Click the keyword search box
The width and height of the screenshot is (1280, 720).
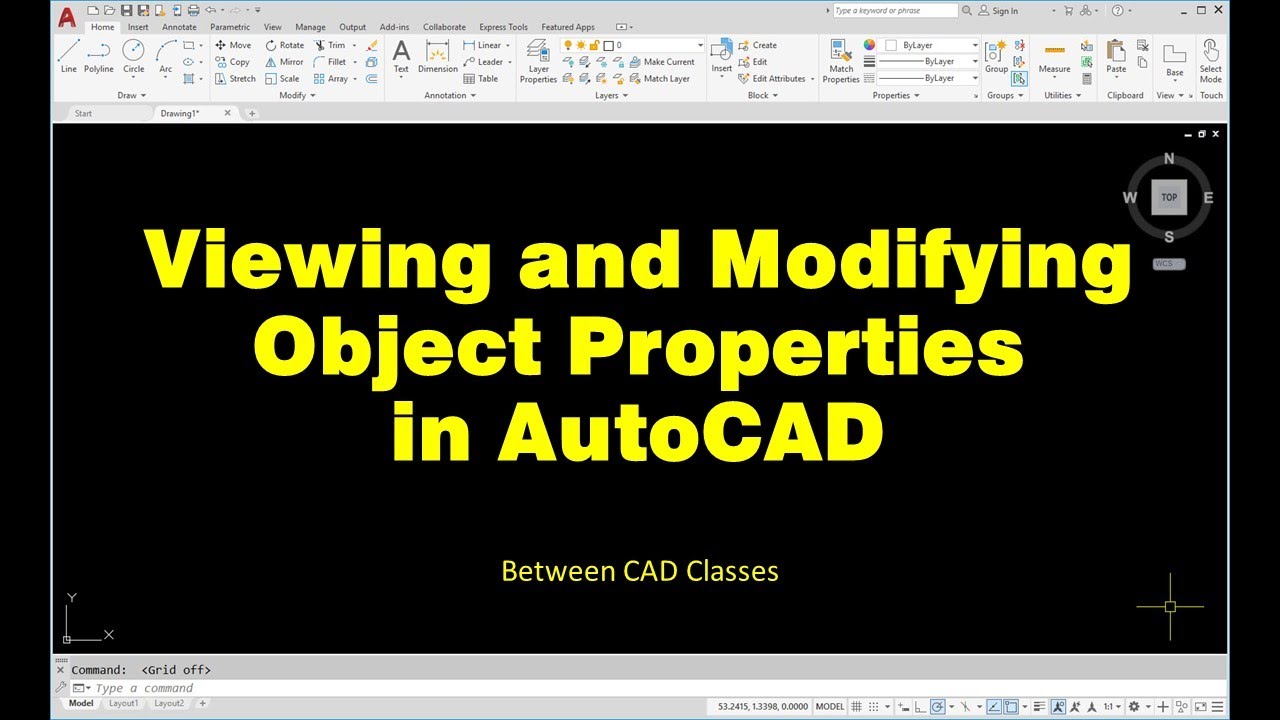tap(895, 11)
